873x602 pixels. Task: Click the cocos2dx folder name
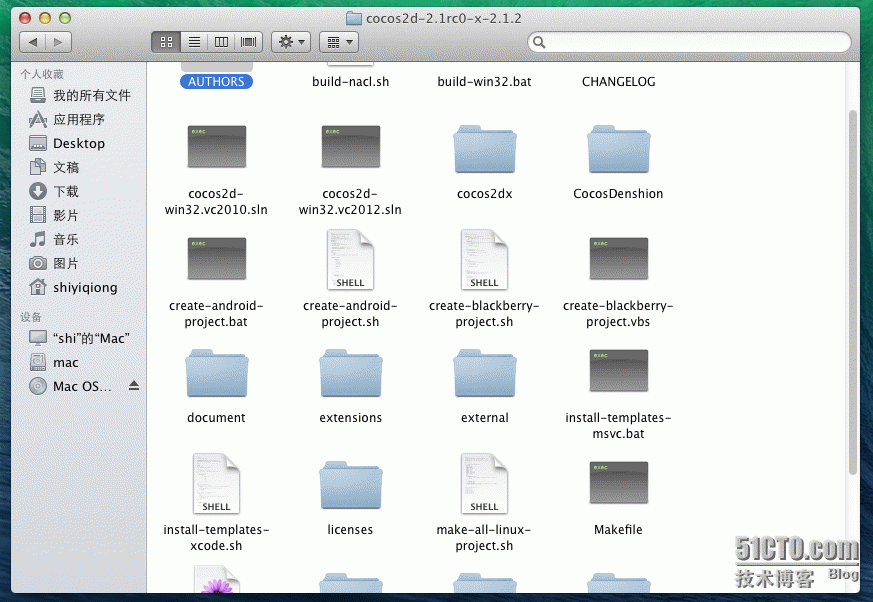[x=484, y=194]
